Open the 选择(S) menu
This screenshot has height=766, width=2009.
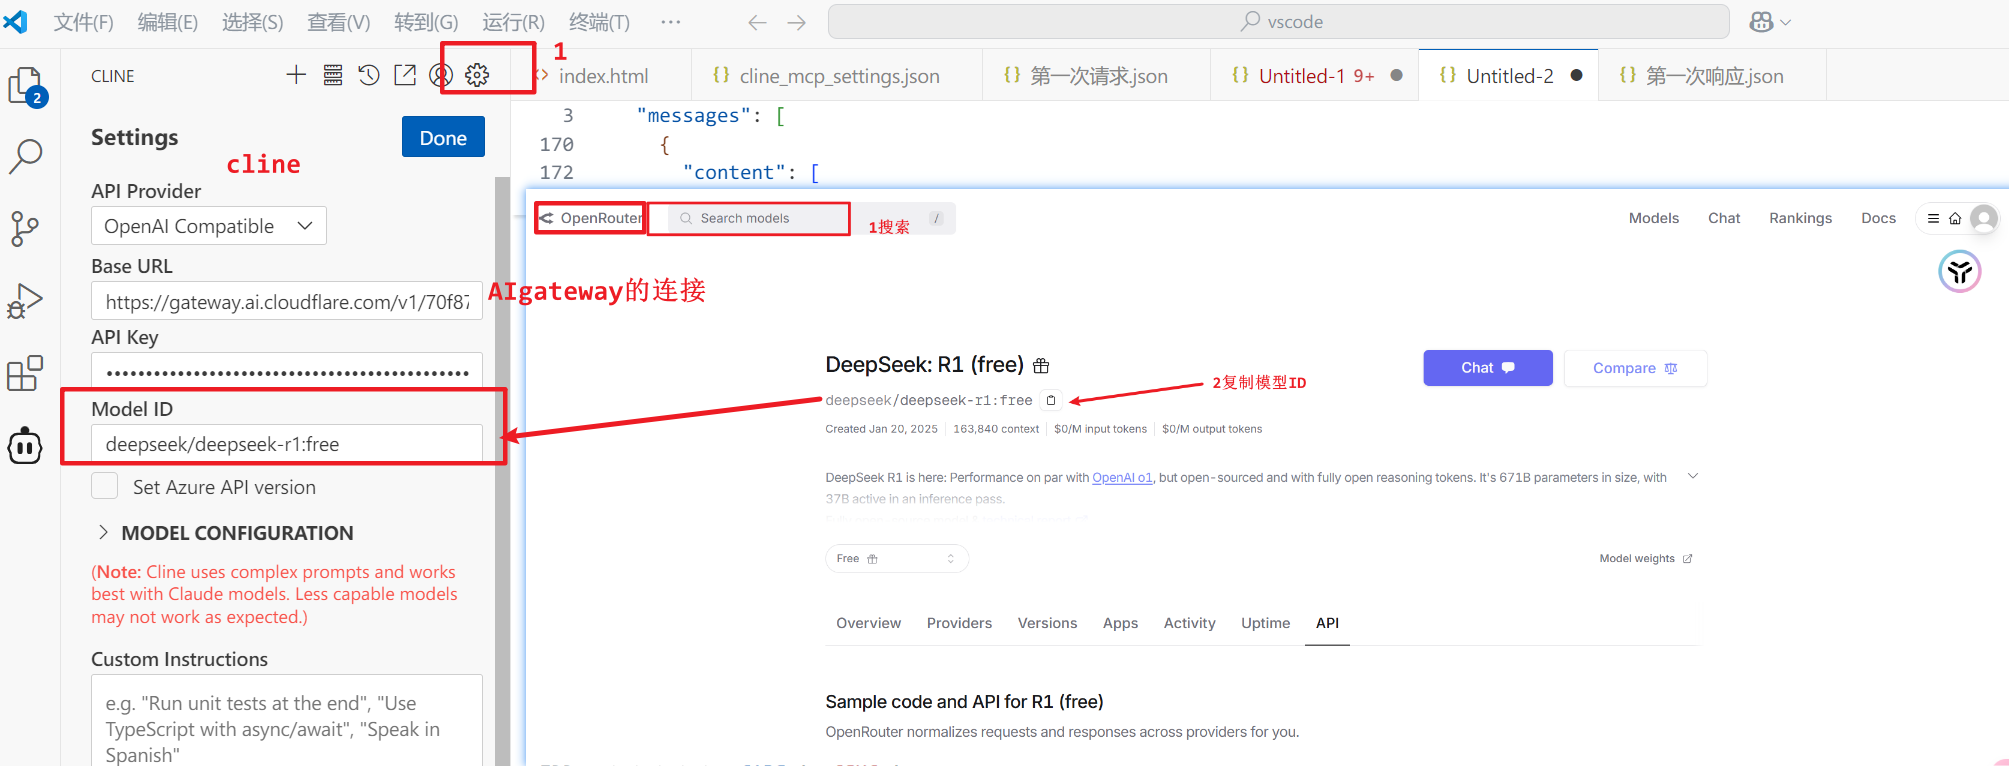click(252, 22)
